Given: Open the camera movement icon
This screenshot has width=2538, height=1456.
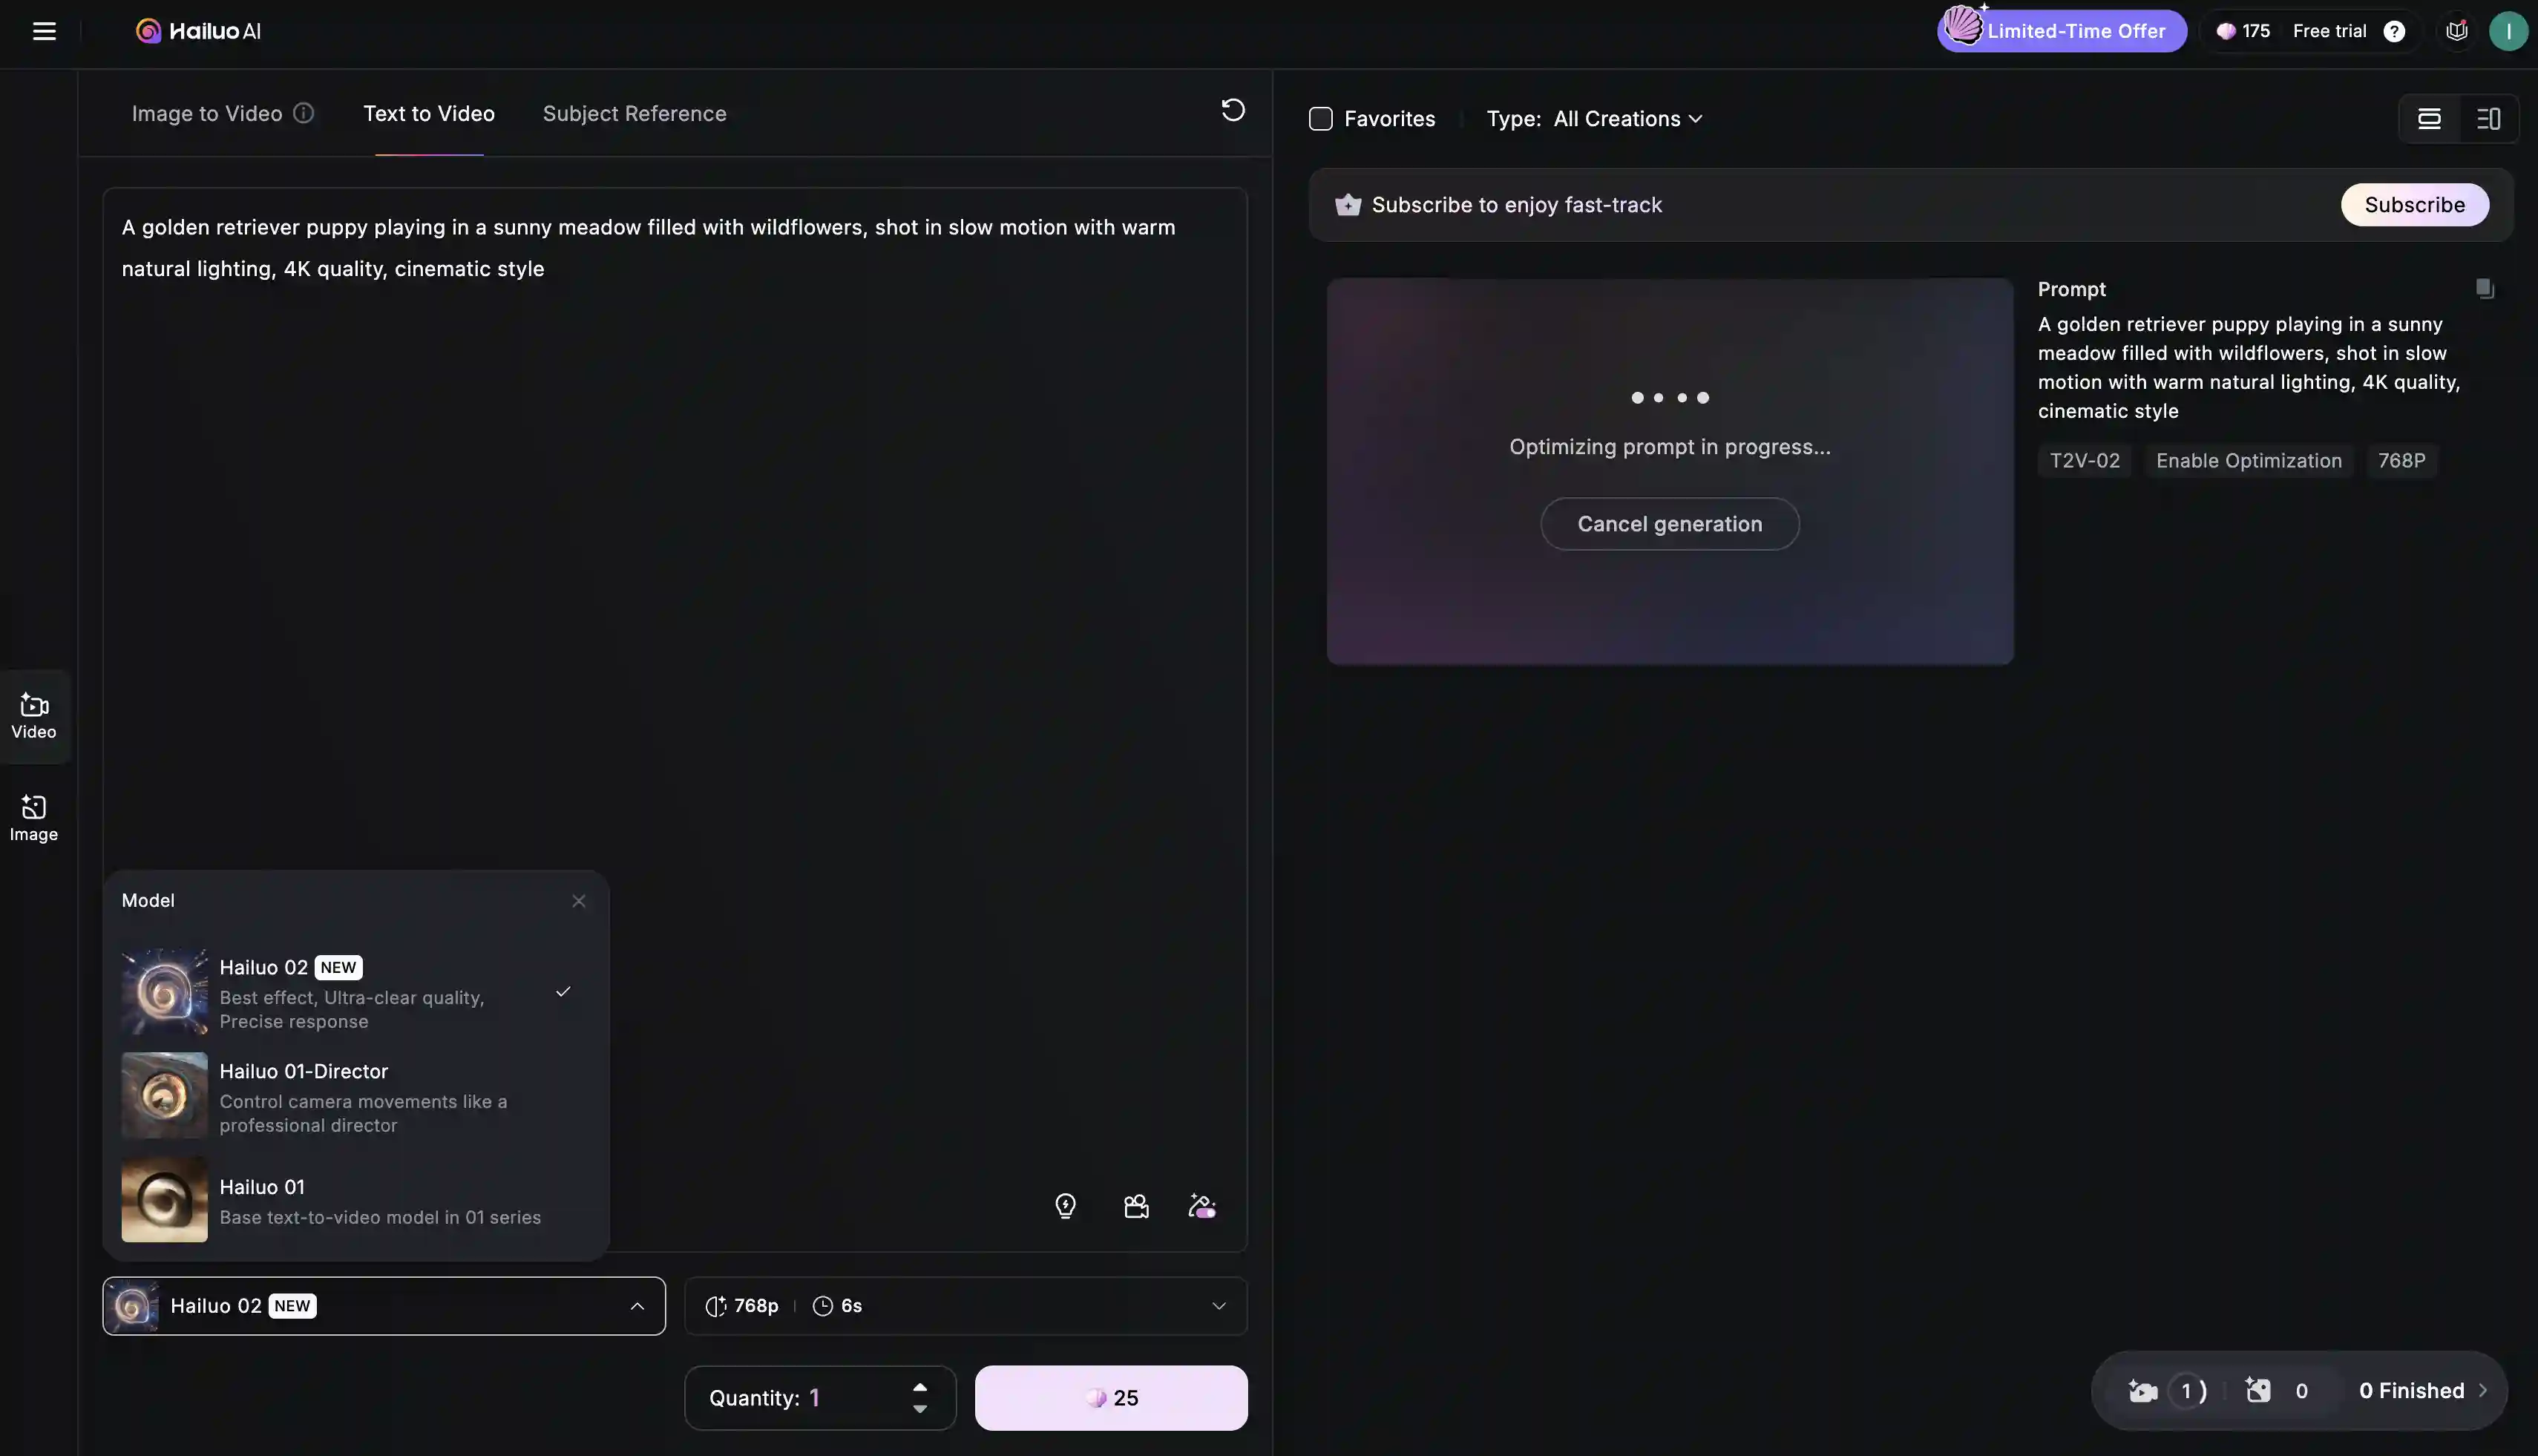Looking at the screenshot, I should click(1136, 1206).
